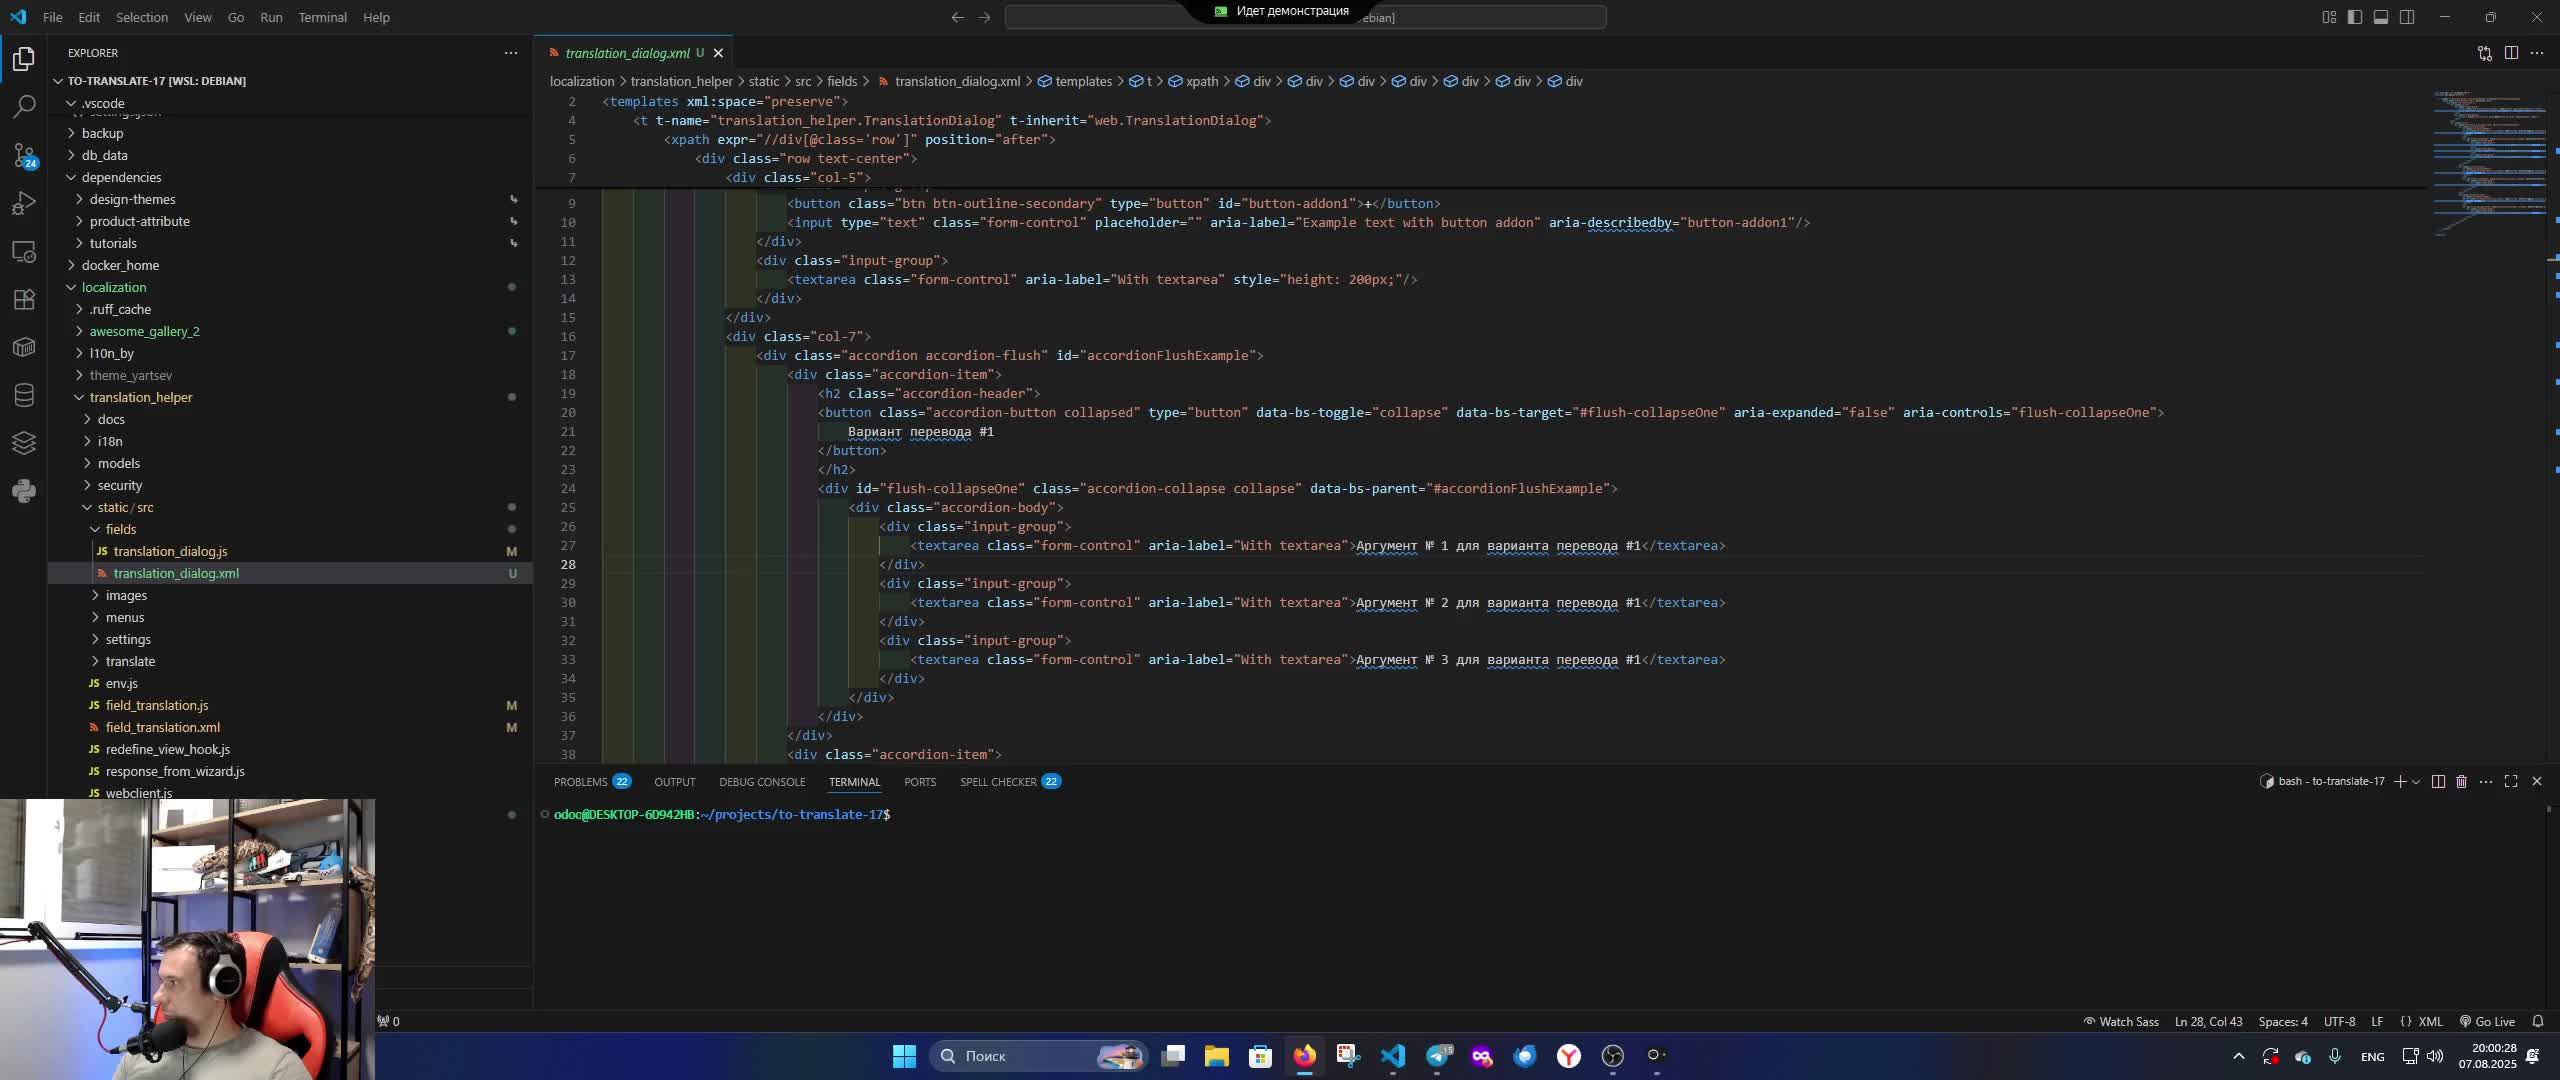Toggle panel visibility layout button
This screenshot has width=2560, height=1080.
(x=2381, y=17)
